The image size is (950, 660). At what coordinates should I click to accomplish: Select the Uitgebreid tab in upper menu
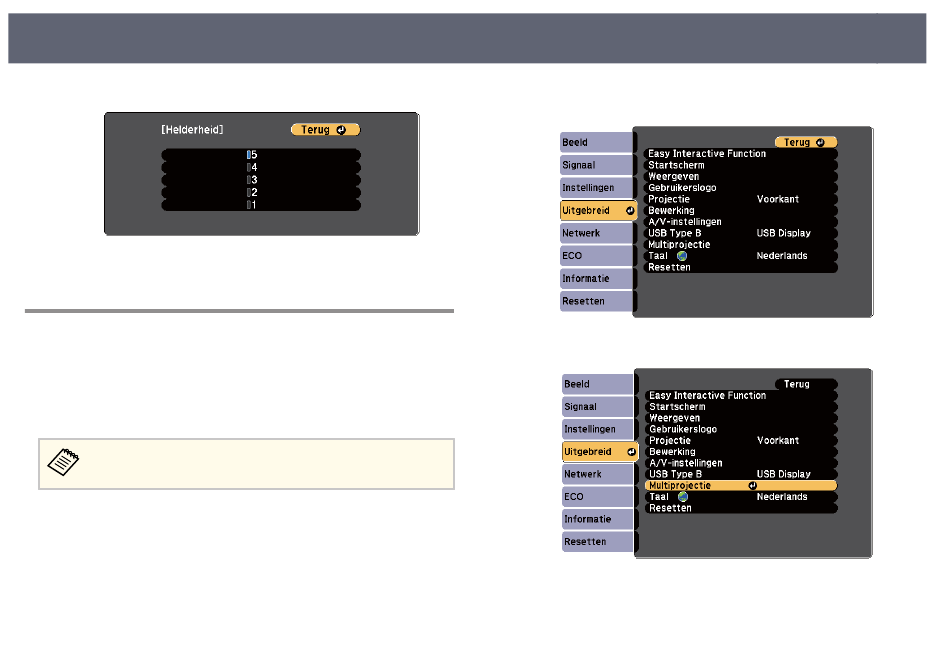click(x=599, y=210)
